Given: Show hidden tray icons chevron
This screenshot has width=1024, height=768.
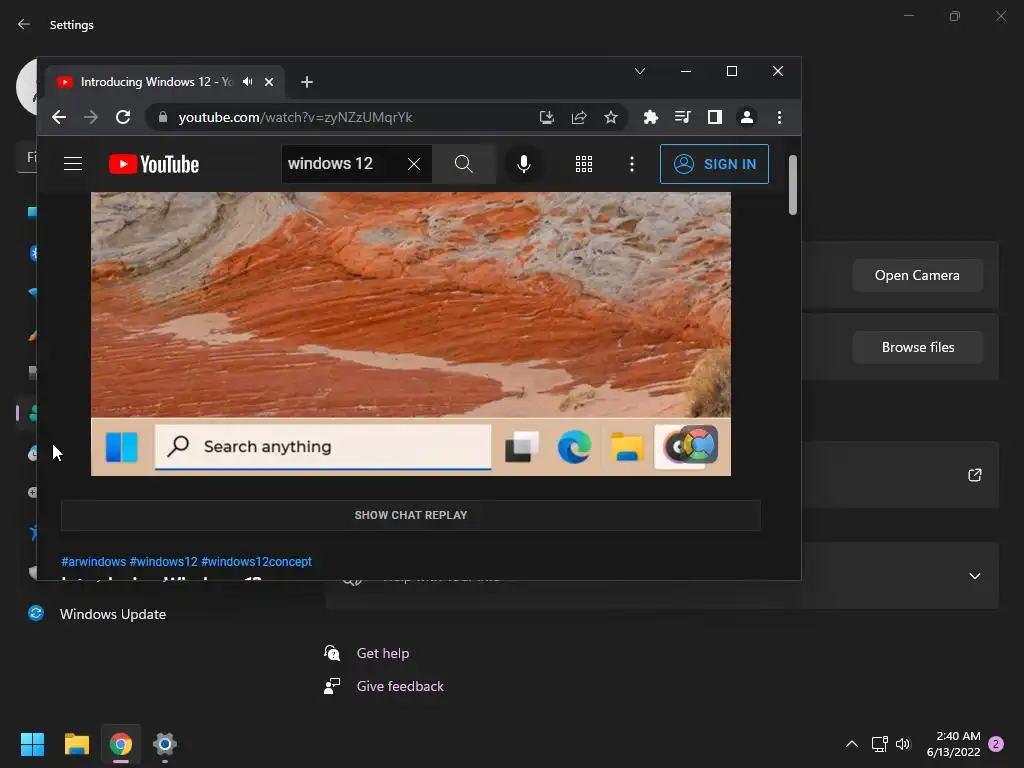Looking at the screenshot, I should [x=852, y=744].
